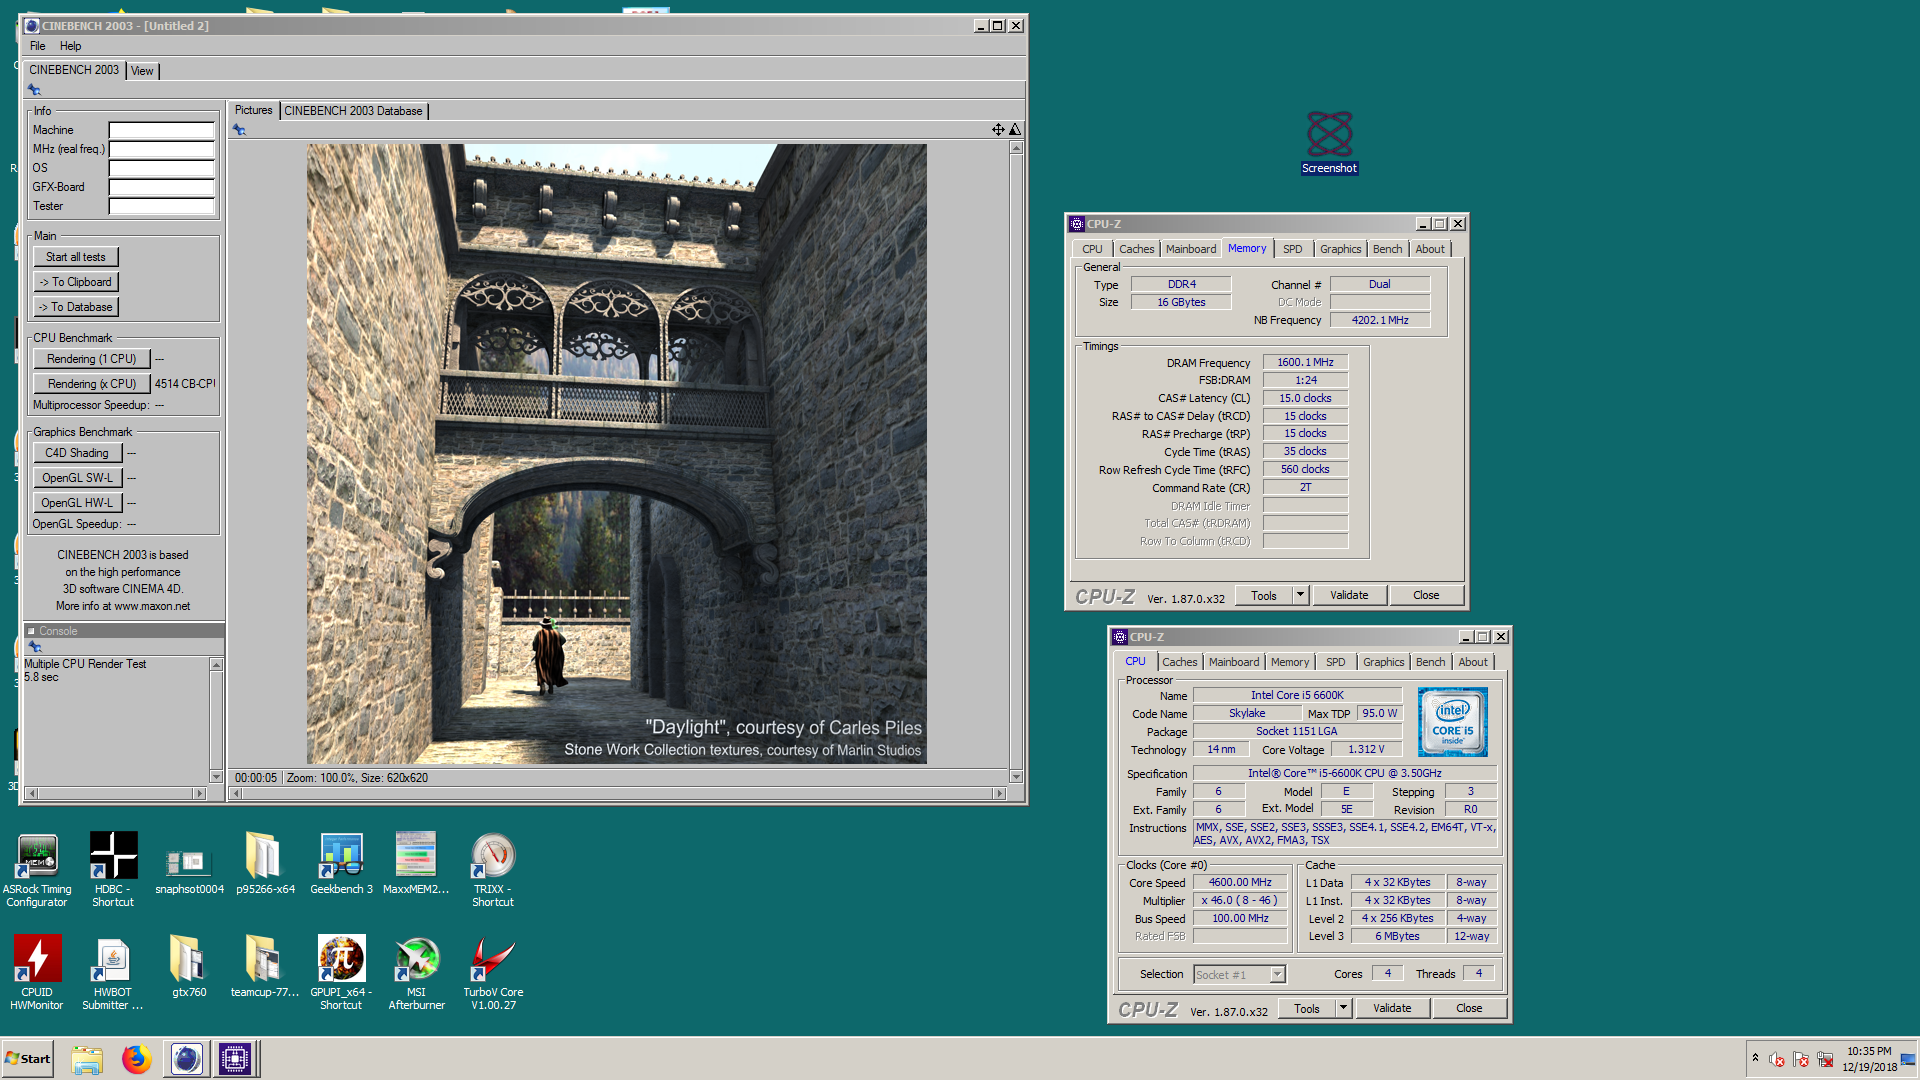
Task: Launch TRIXX Shortcut desktop icon
Action: pyautogui.click(x=493, y=870)
